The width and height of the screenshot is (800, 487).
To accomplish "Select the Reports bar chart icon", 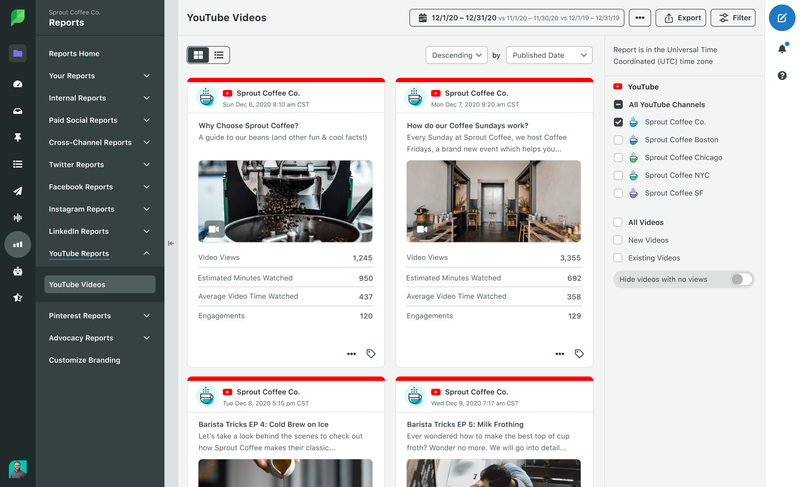I will tap(18, 244).
